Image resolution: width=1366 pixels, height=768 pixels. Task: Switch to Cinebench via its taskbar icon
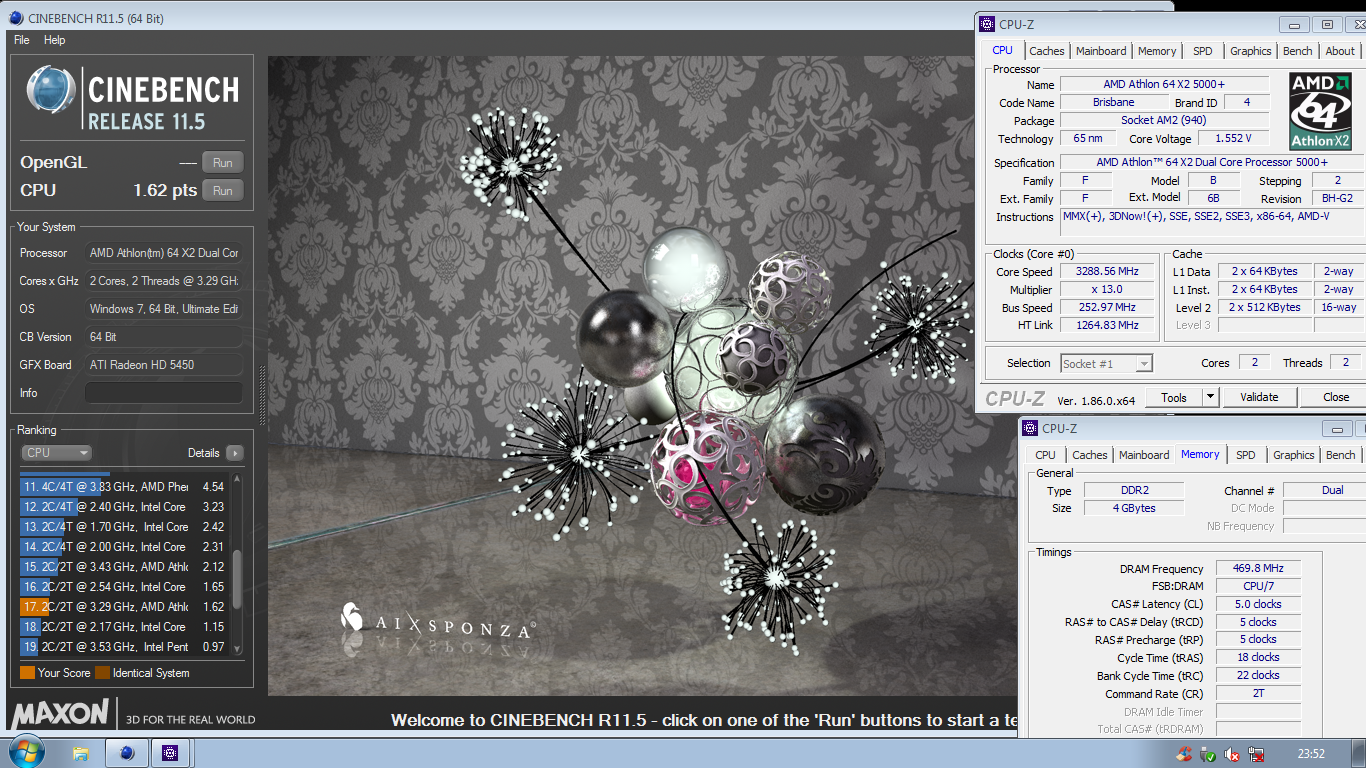click(127, 753)
